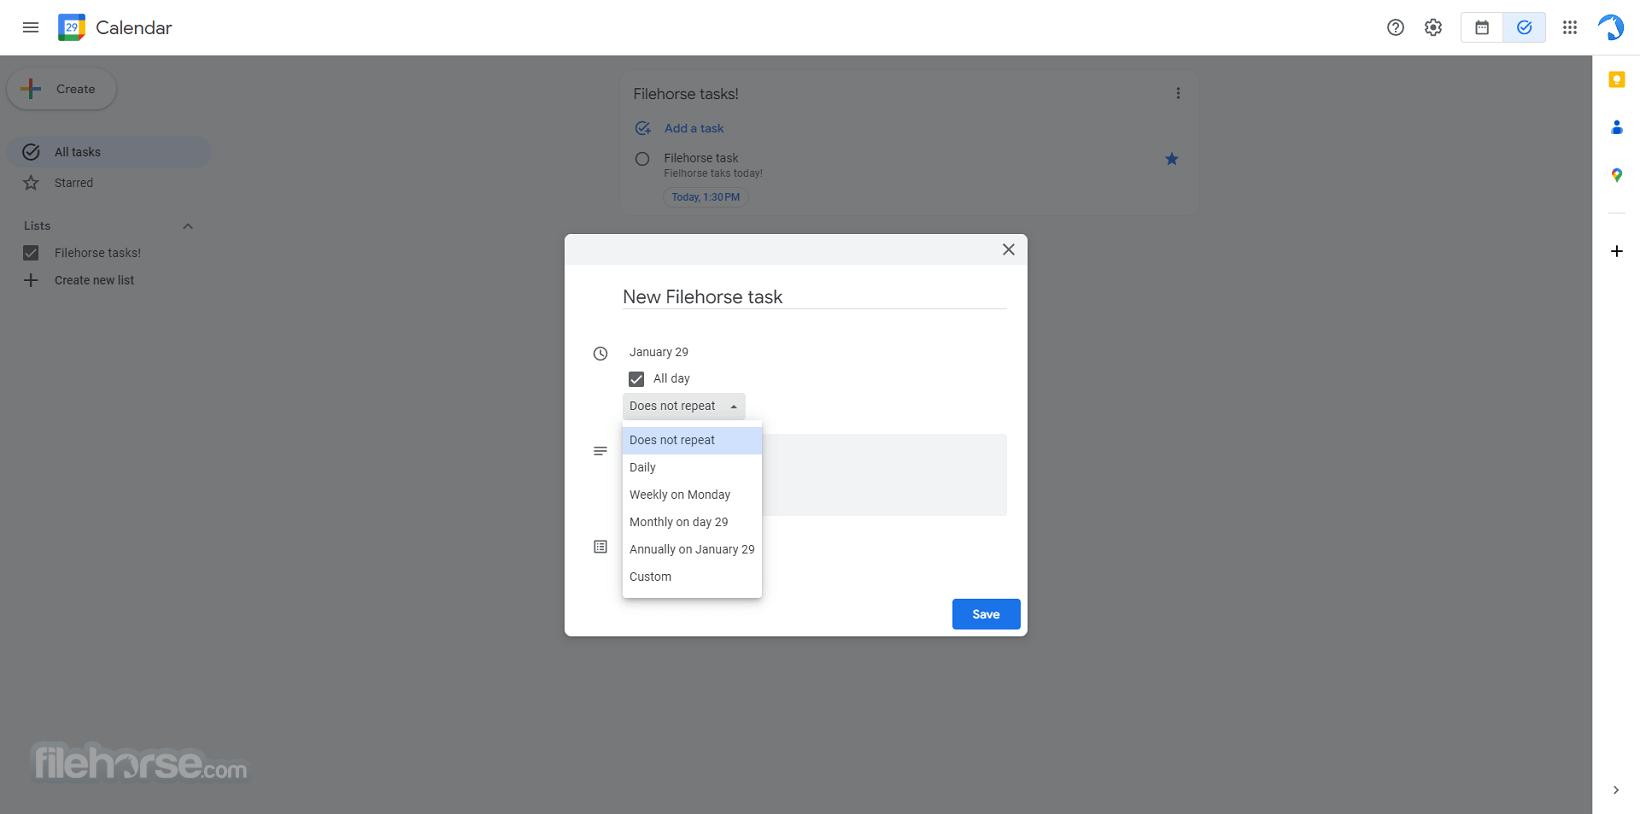Click the star icon beside Starred

point(31,183)
